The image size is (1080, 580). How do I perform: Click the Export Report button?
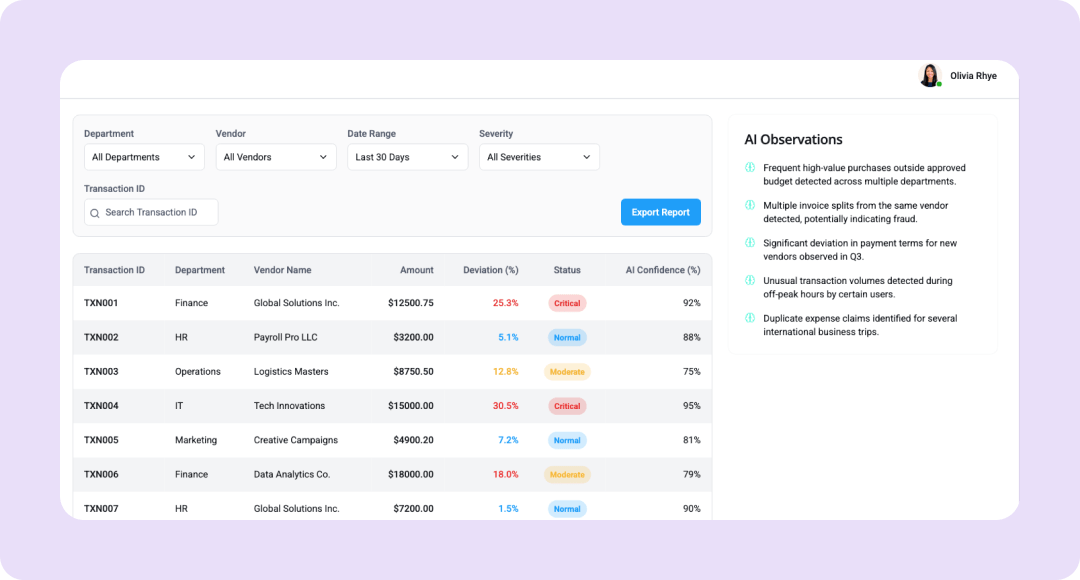660,212
